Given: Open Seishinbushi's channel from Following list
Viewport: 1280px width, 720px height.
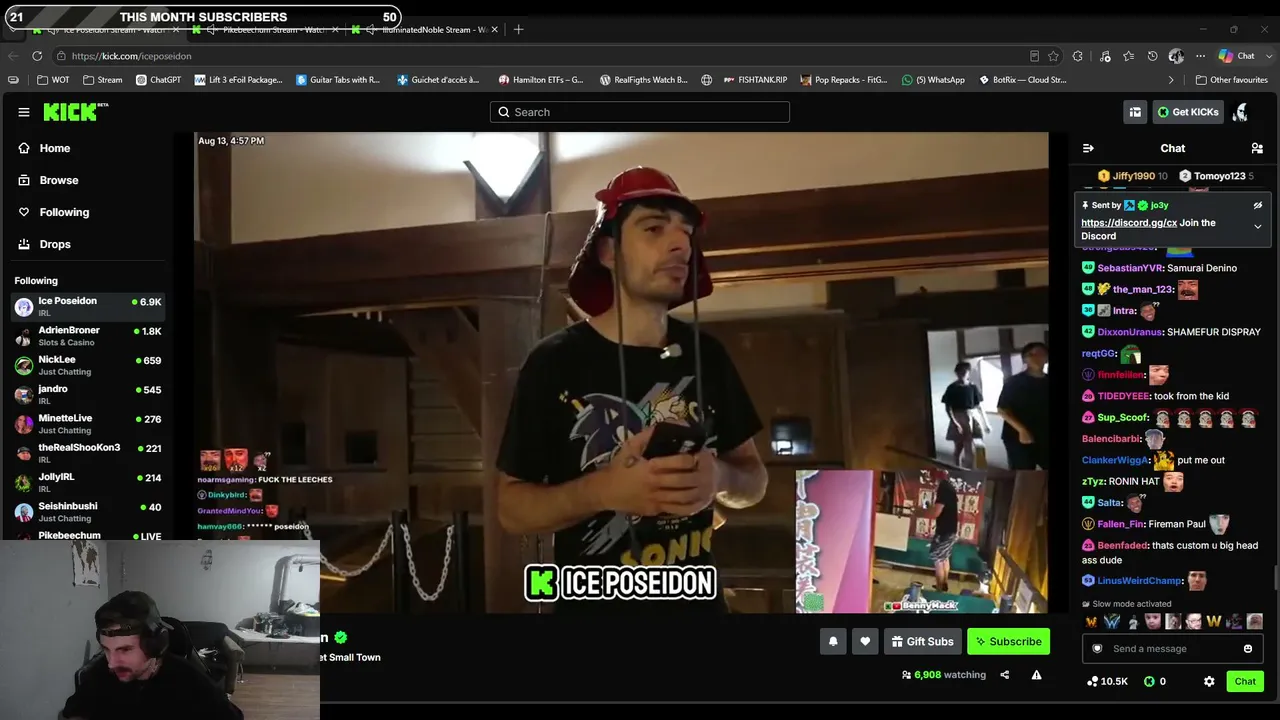Looking at the screenshot, I should tap(88, 512).
